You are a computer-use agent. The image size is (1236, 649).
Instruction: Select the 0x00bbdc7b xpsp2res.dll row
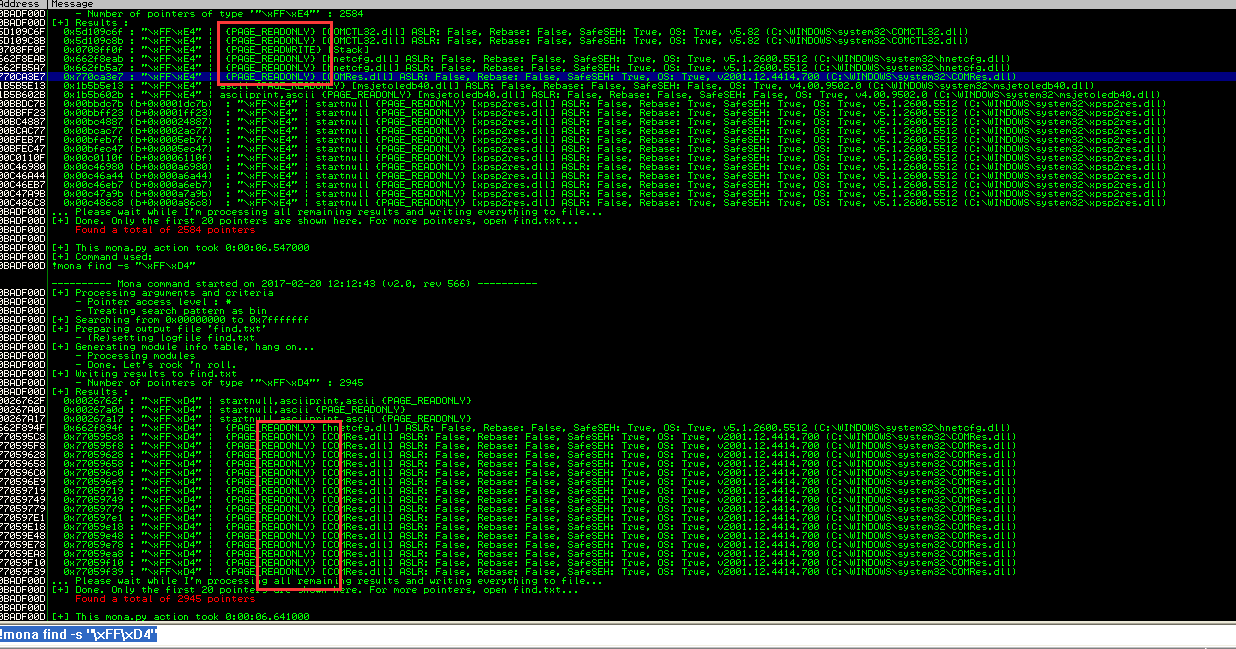click(500, 103)
